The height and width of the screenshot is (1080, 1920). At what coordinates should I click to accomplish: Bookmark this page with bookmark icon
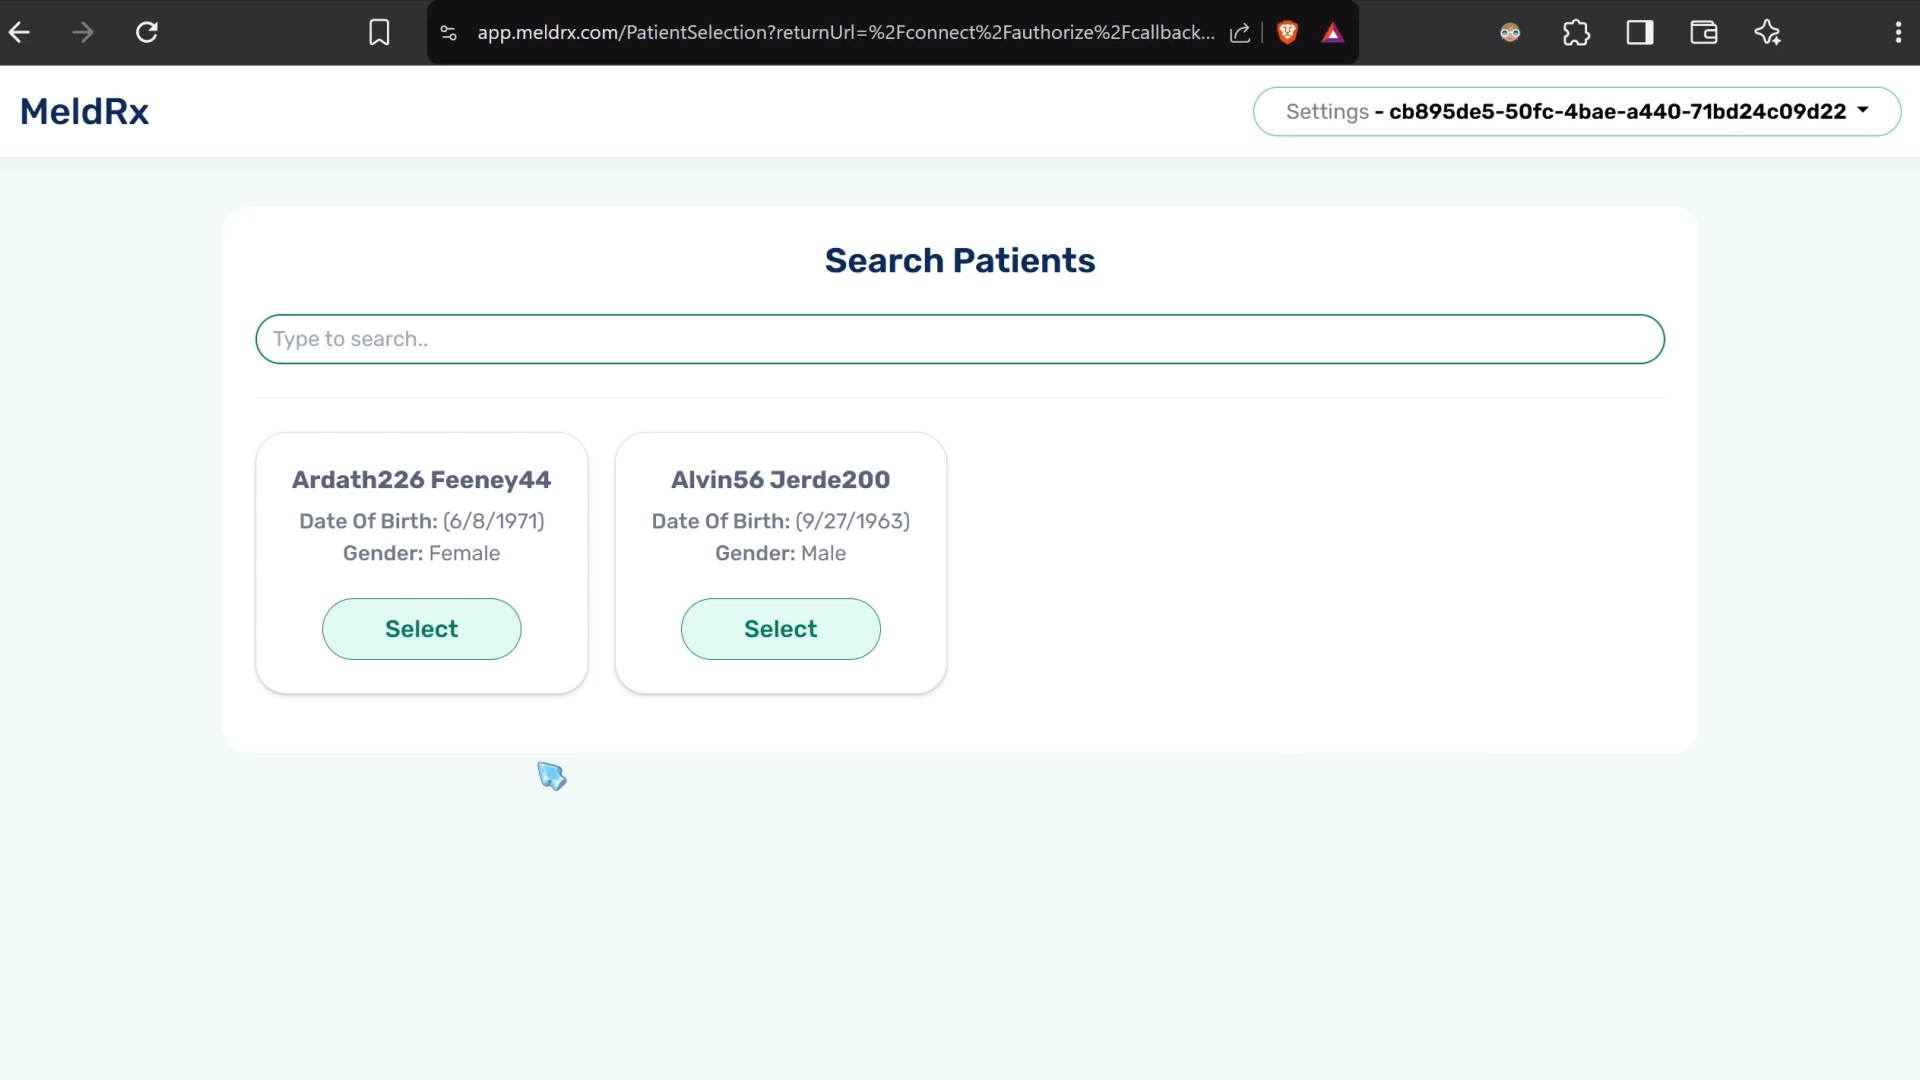point(379,32)
